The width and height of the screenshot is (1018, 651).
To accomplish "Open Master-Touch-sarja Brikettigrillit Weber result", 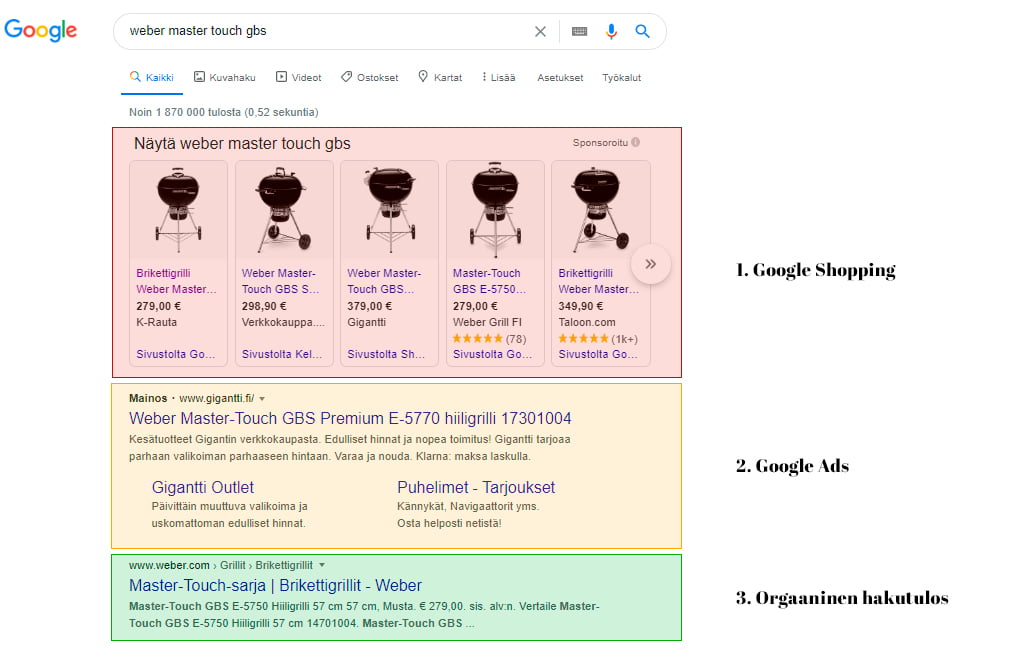I will (275, 585).
